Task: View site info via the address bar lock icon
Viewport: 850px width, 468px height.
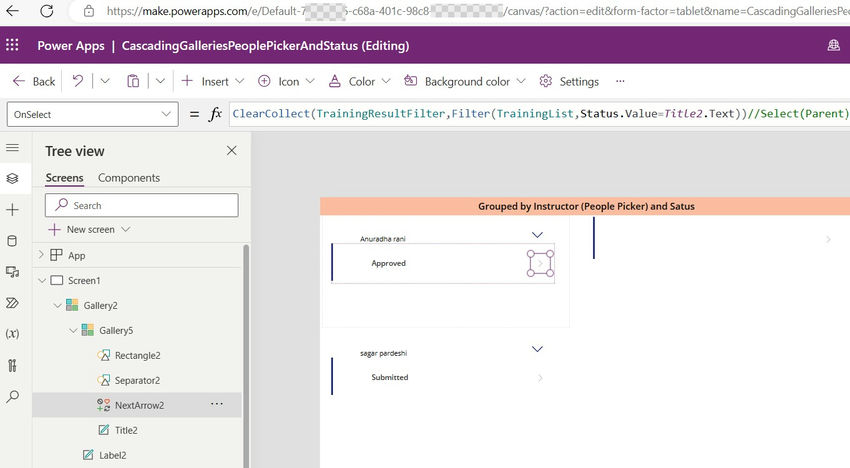Action: point(89,11)
